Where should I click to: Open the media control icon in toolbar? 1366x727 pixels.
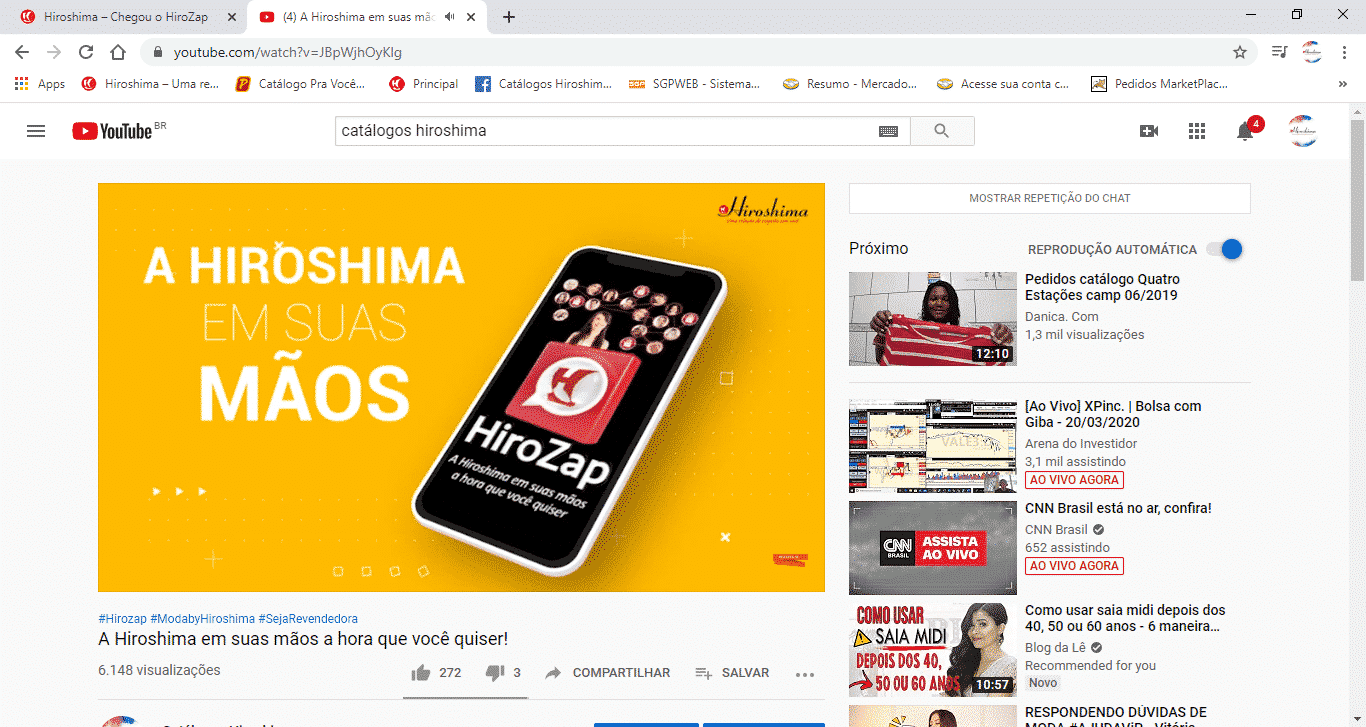1280,52
